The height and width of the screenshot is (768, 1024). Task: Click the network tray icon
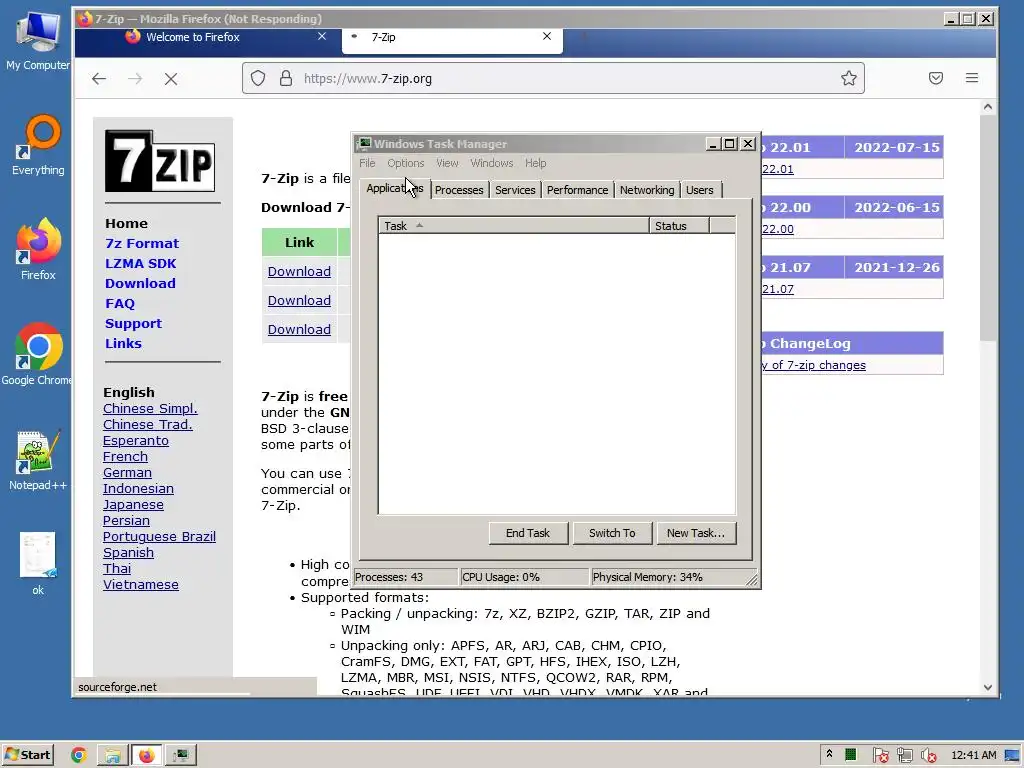click(x=904, y=756)
